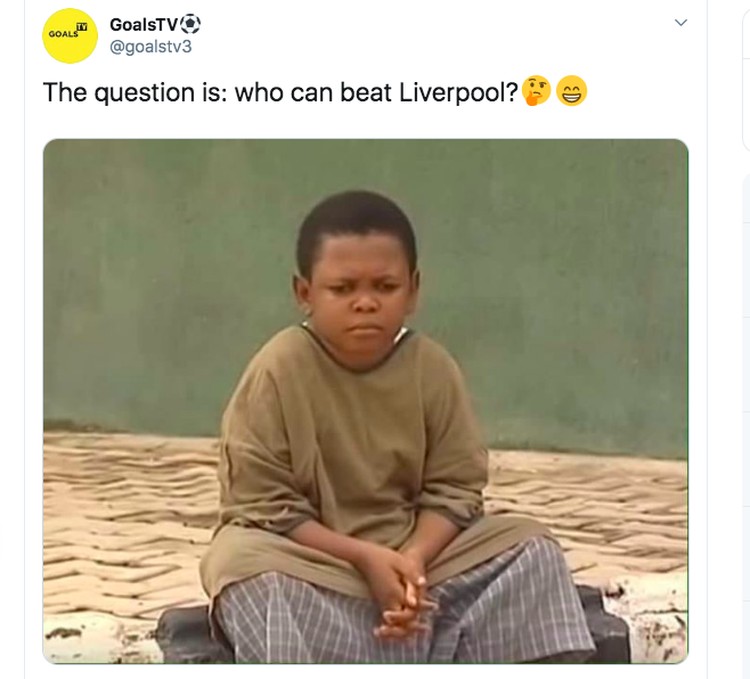750x679 pixels.
Task: Click the thinking face emoji in tweet
Action: click(536, 91)
